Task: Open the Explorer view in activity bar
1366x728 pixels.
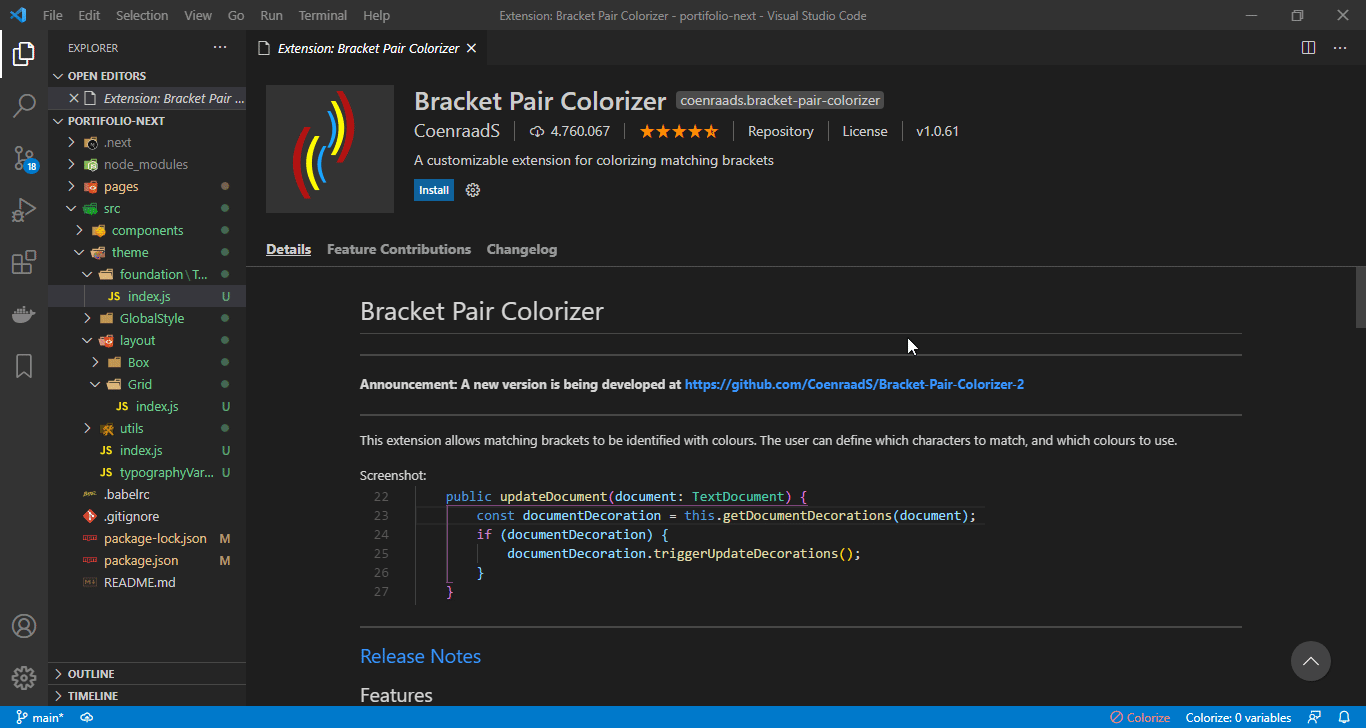Action: pos(24,54)
